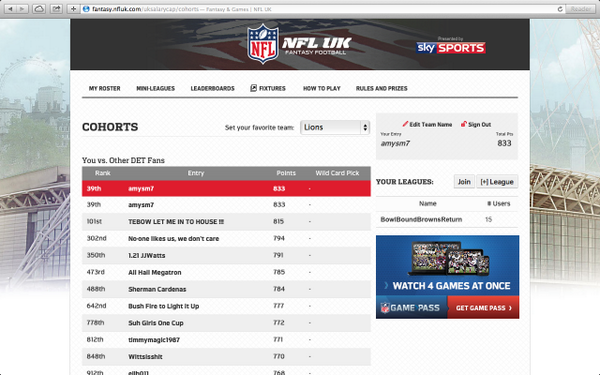Click the 473rd rank cell
Viewport: 600px width, 375px height.
(x=96, y=272)
